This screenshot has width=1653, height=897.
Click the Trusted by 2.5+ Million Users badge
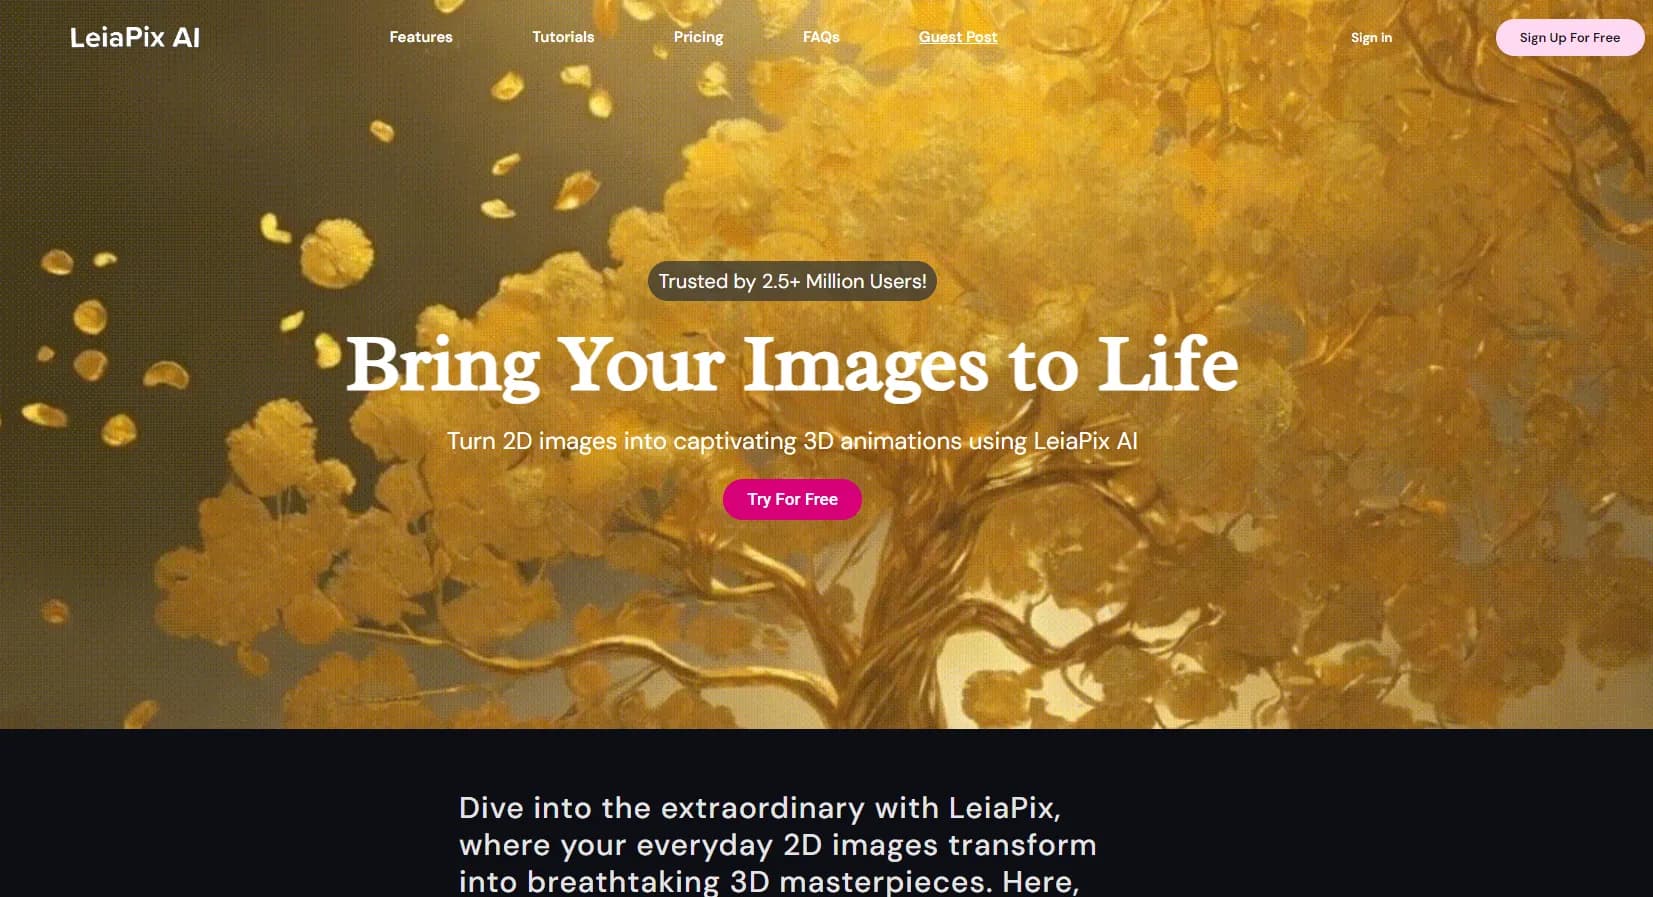pos(792,281)
